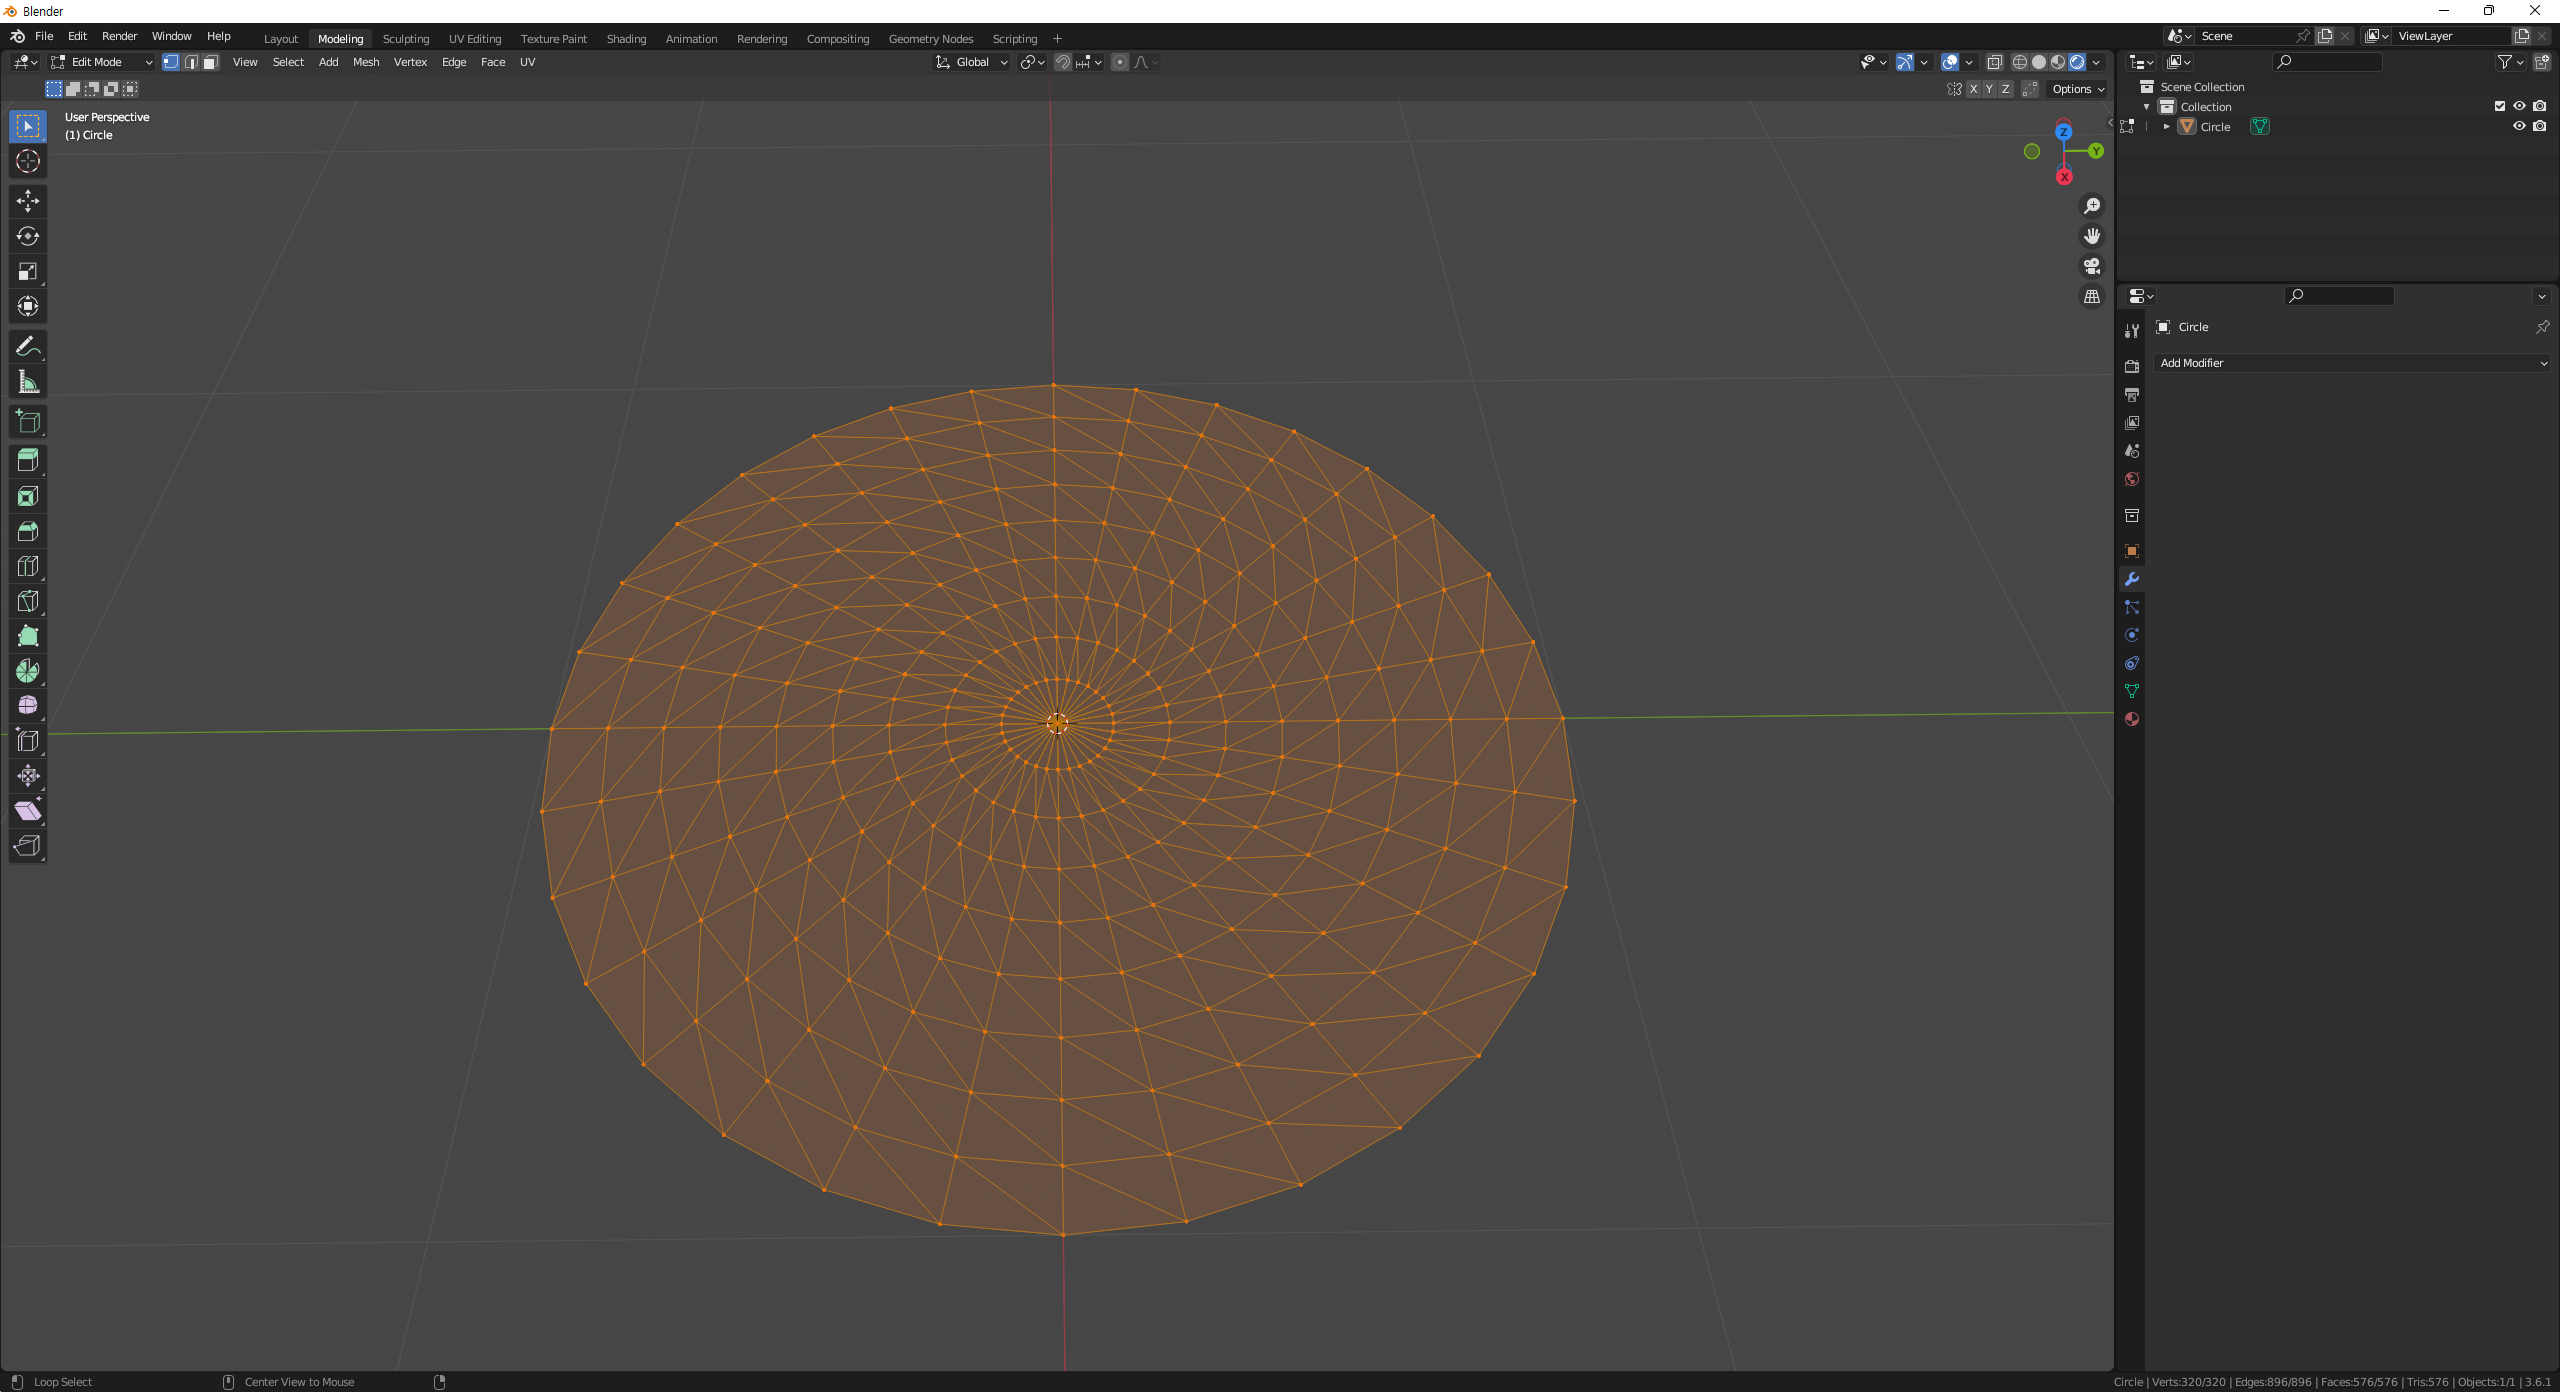This screenshot has width=2560, height=1392.
Task: Switch to the Sculpting workspace tab
Action: (x=405, y=39)
